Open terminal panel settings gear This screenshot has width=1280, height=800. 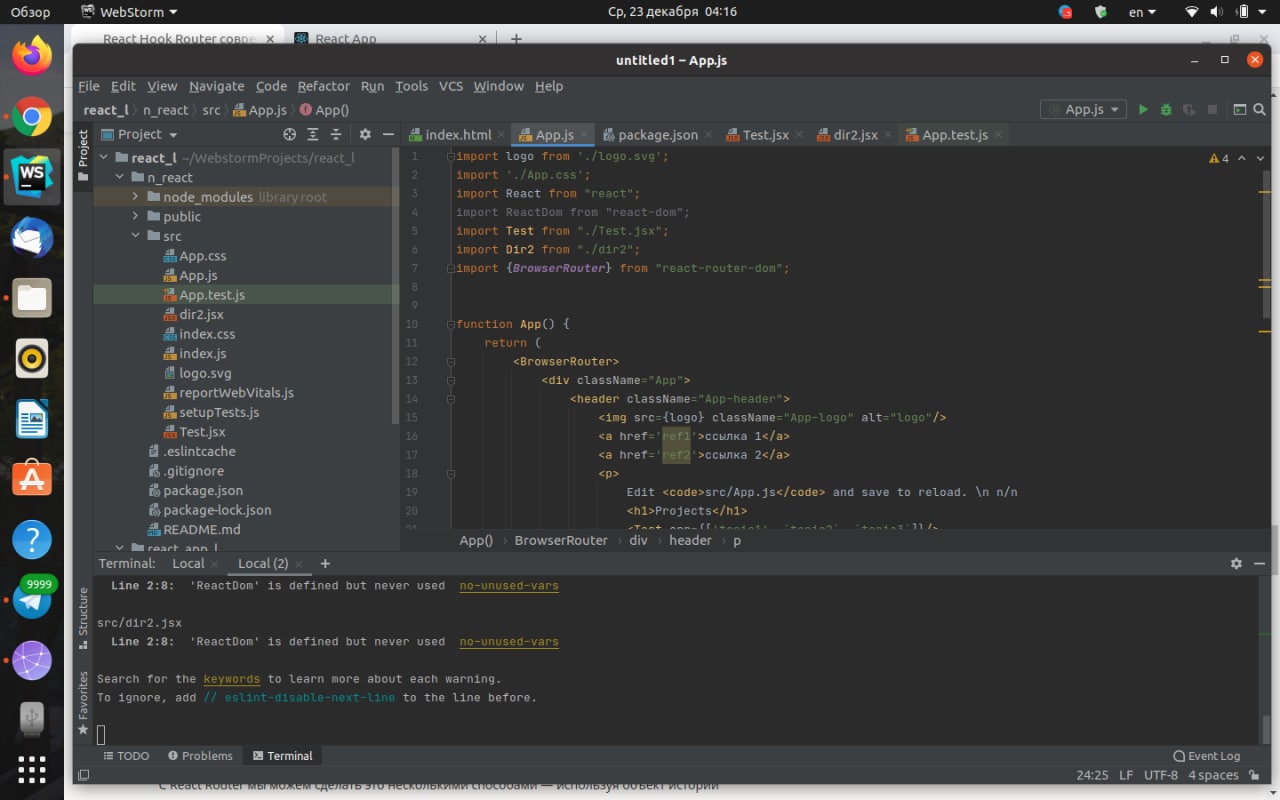(1236, 564)
